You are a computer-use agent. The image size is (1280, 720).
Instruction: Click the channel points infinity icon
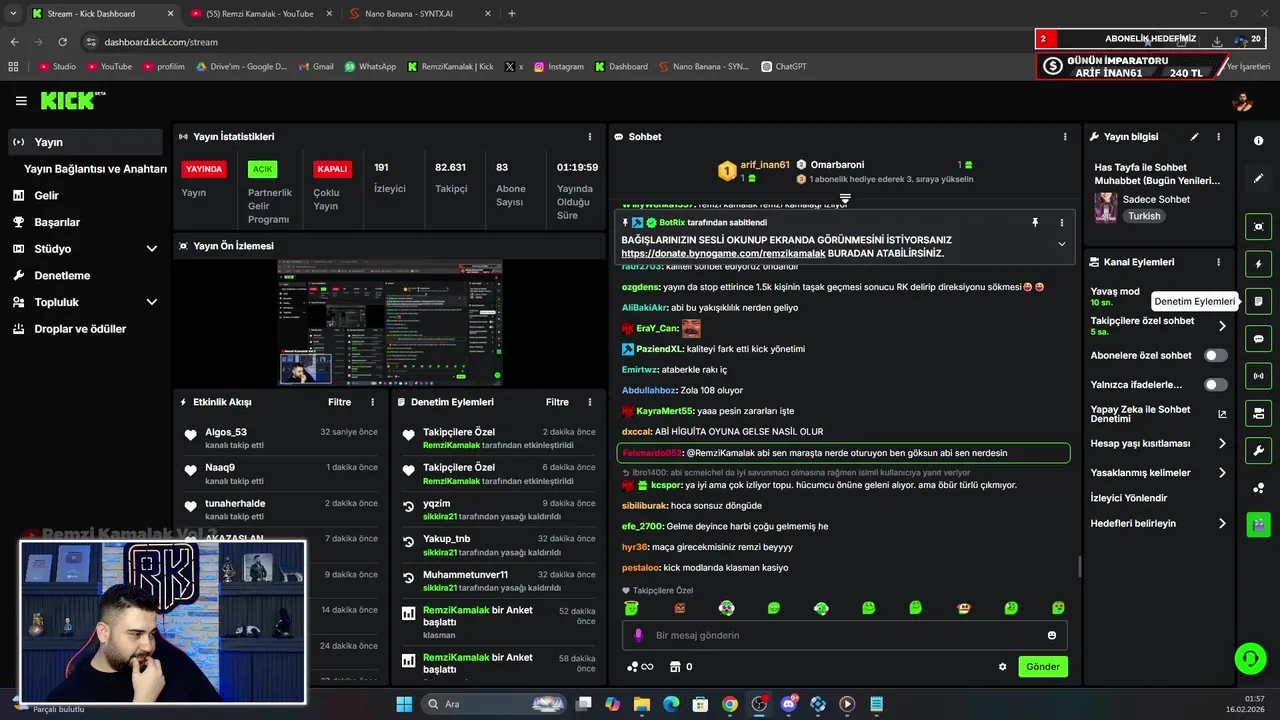tap(640, 667)
